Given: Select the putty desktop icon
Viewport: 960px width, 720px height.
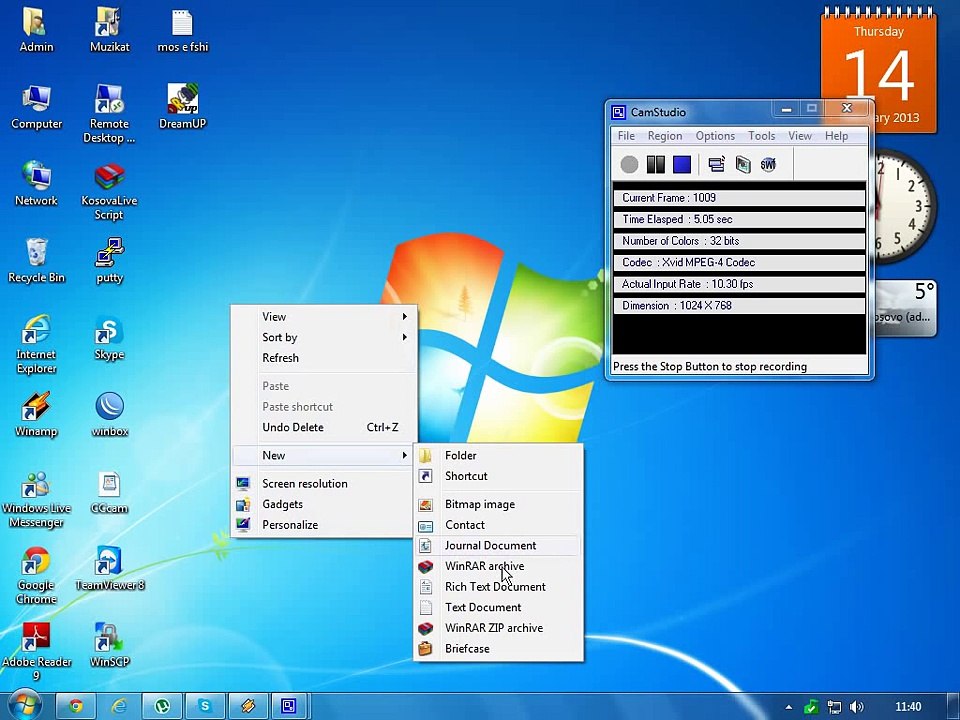Looking at the screenshot, I should (x=110, y=261).
